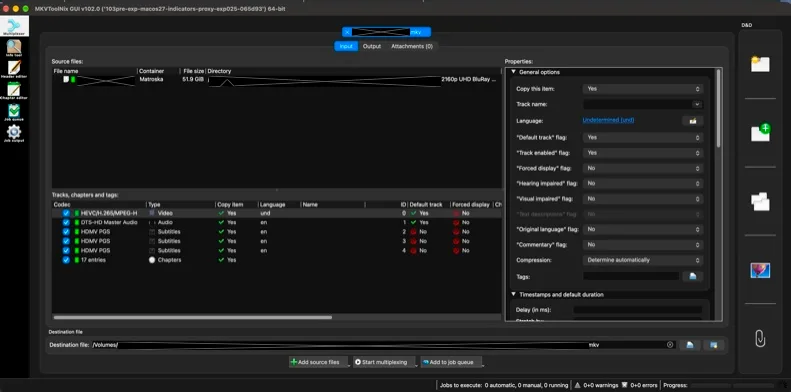This screenshot has height=392, width=791.
Task: Click the Add to job queue button
Action: point(450,362)
